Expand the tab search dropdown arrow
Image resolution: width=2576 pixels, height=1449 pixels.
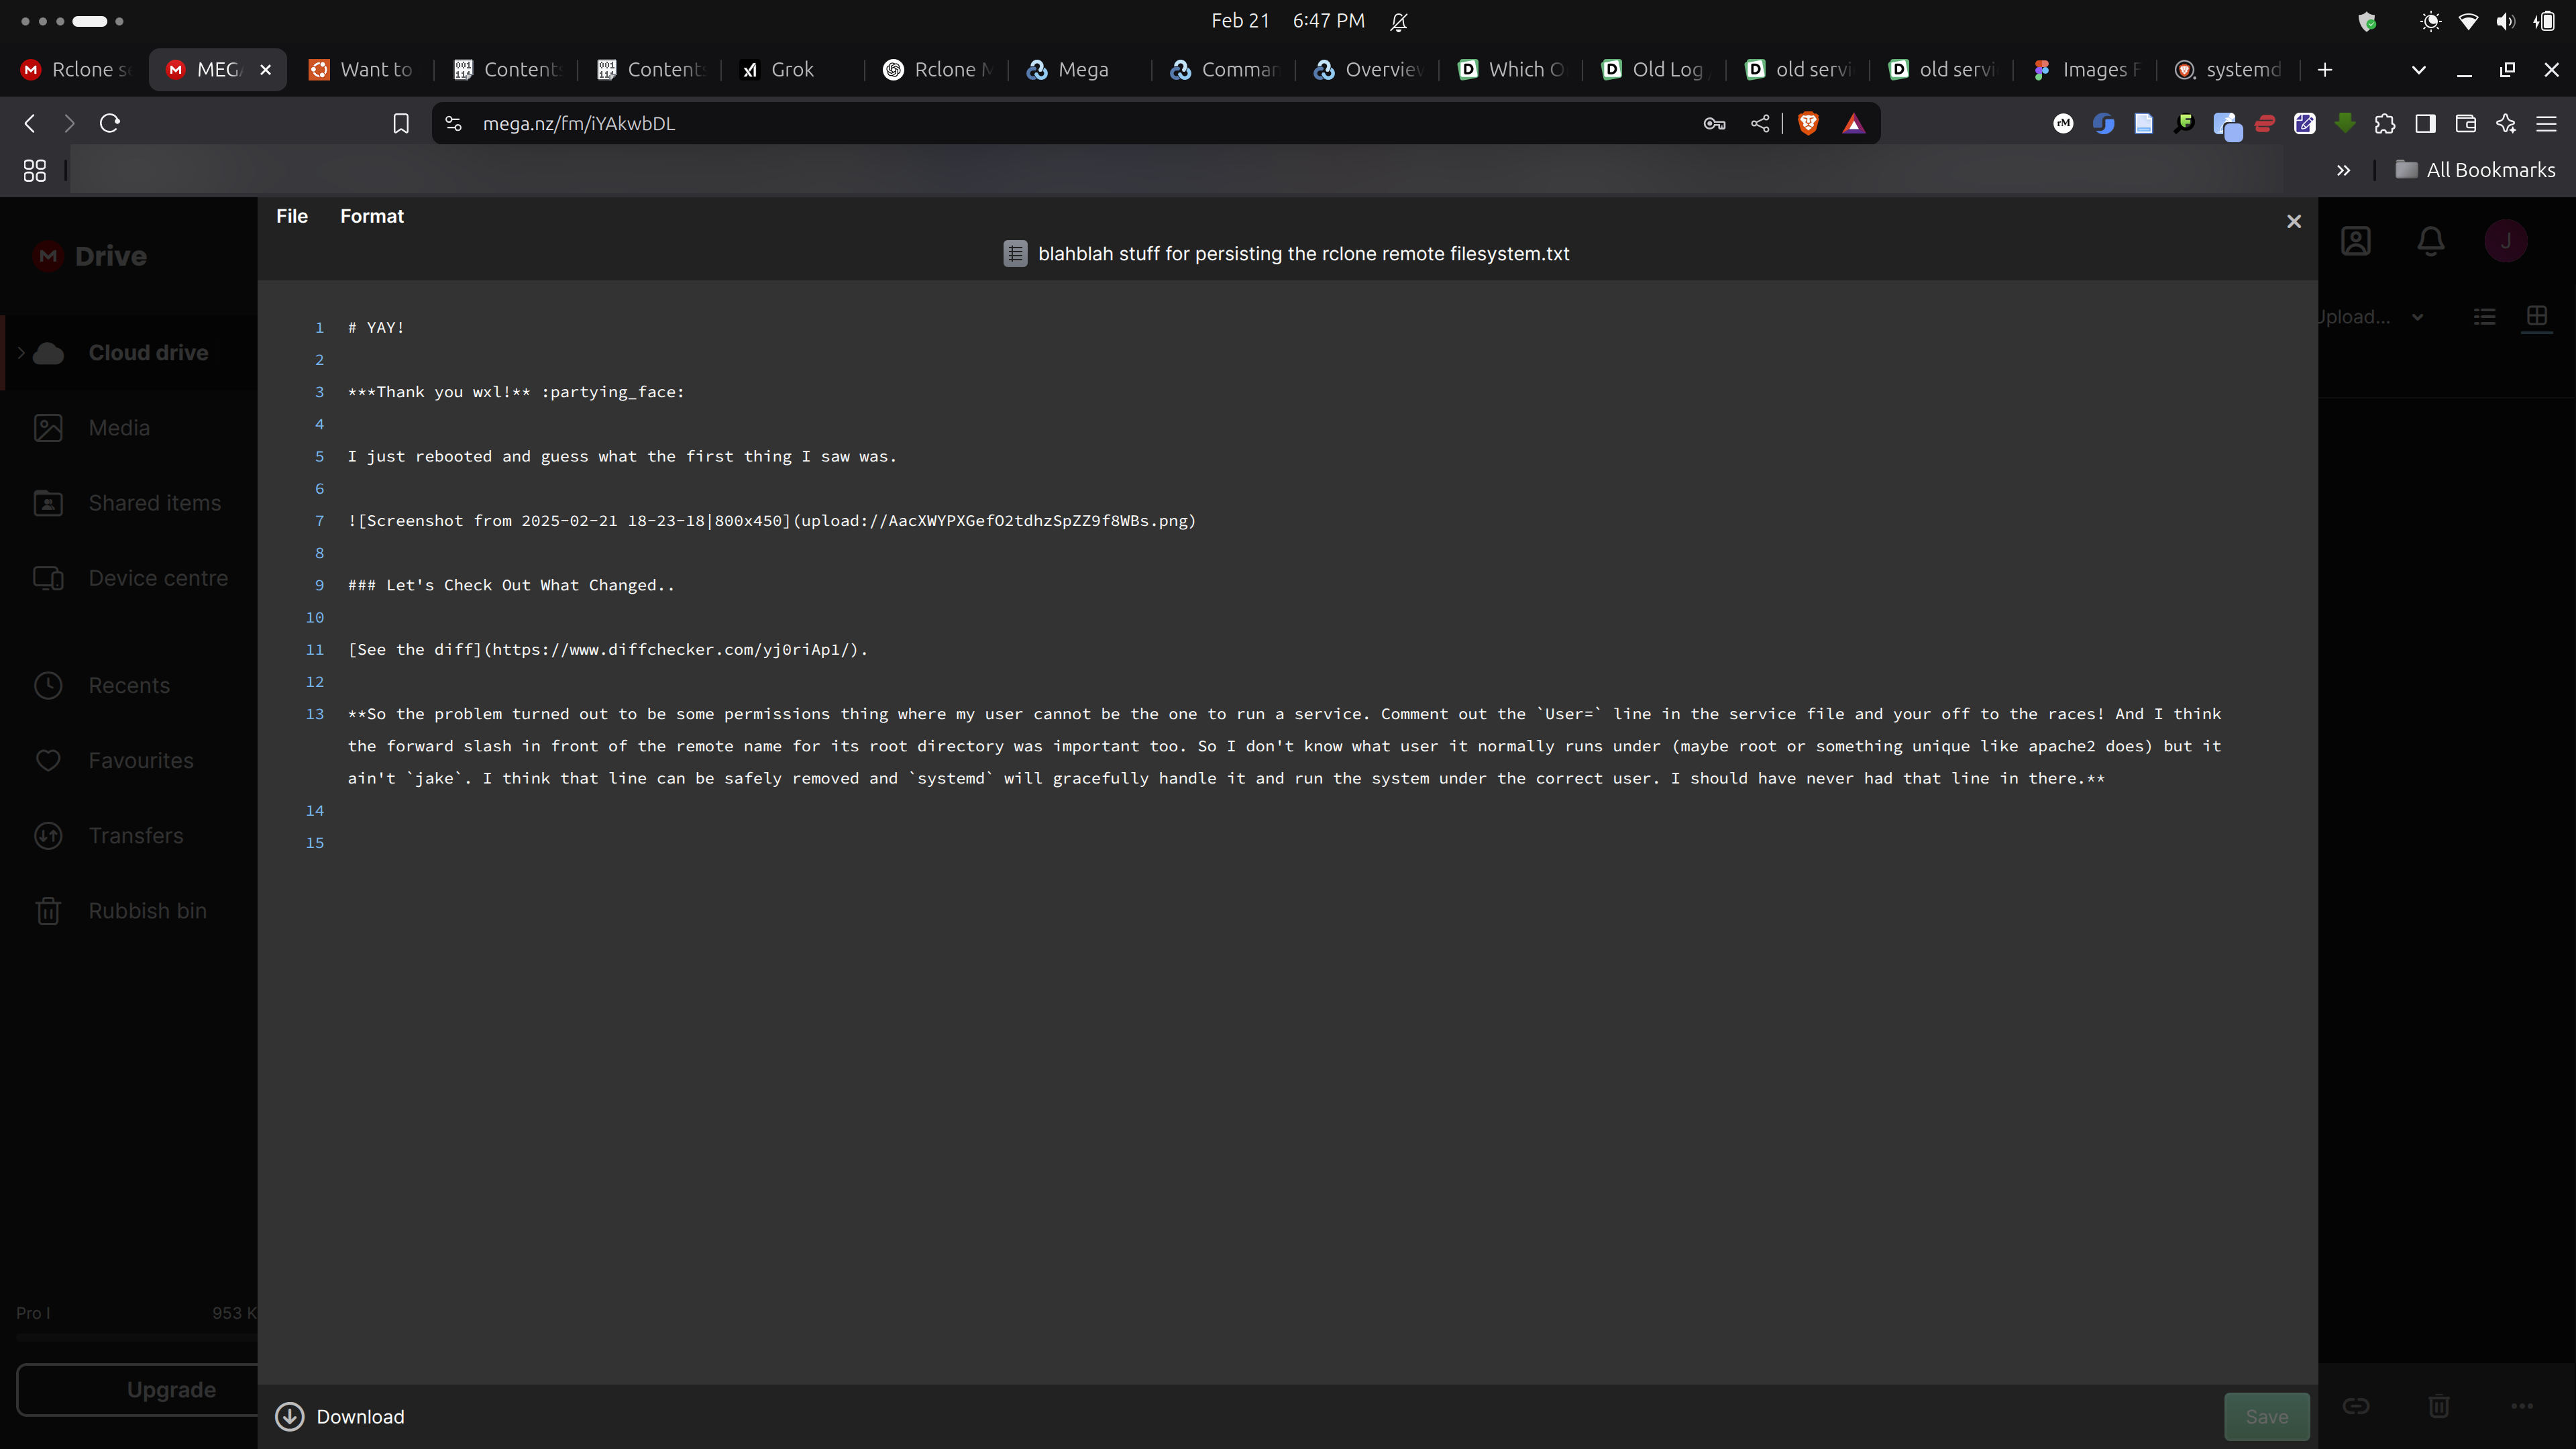[x=2419, y=70]
